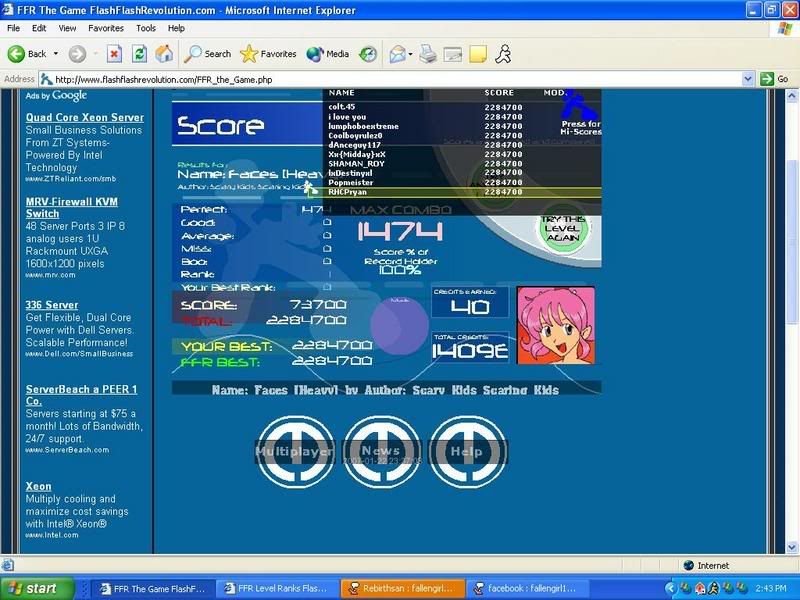
Task: Open the View menu
Action: click(69, 28)
